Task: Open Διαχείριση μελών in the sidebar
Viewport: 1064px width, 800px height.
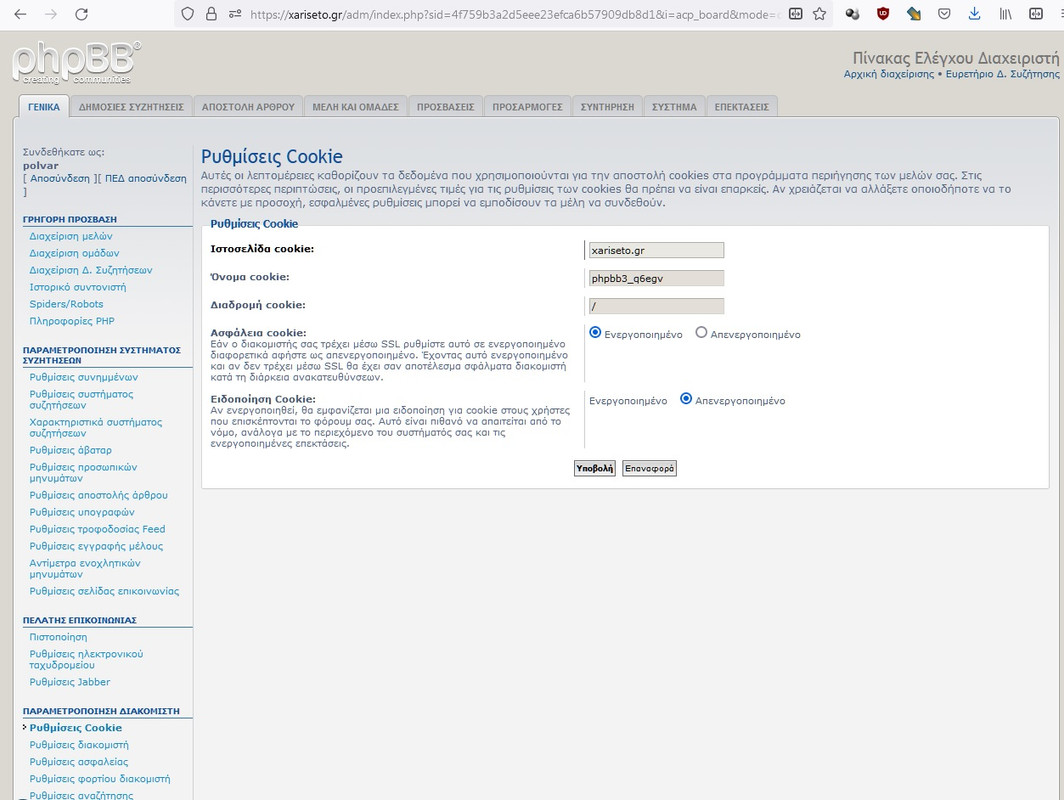Action: coord(71,236)
